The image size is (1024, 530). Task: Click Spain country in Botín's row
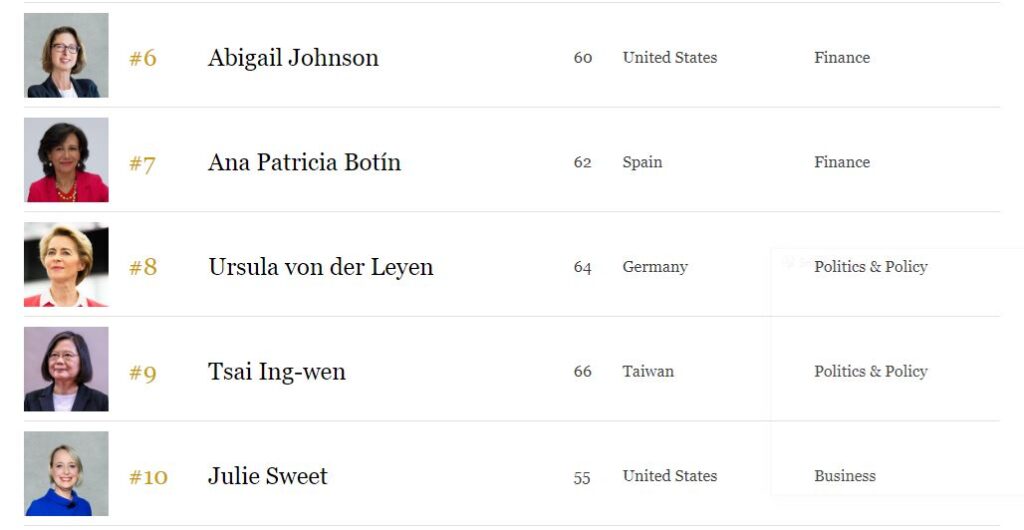point(642,163)
